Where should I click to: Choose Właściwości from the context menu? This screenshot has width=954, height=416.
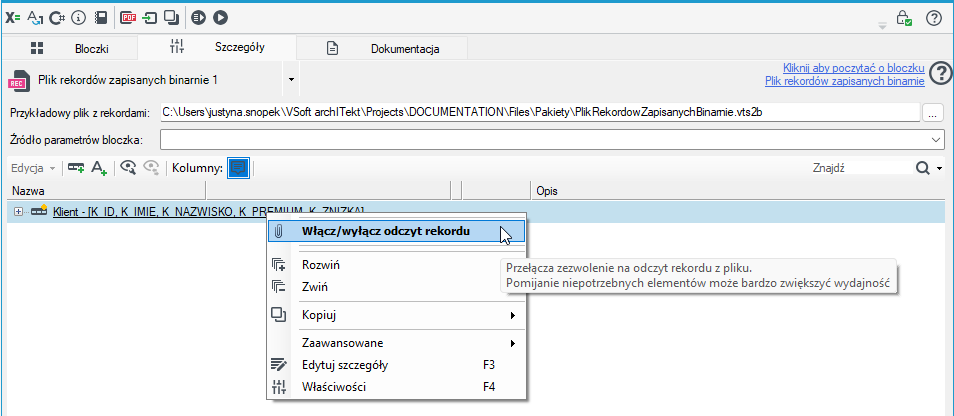pyautogui.click(x=396, y=387)
